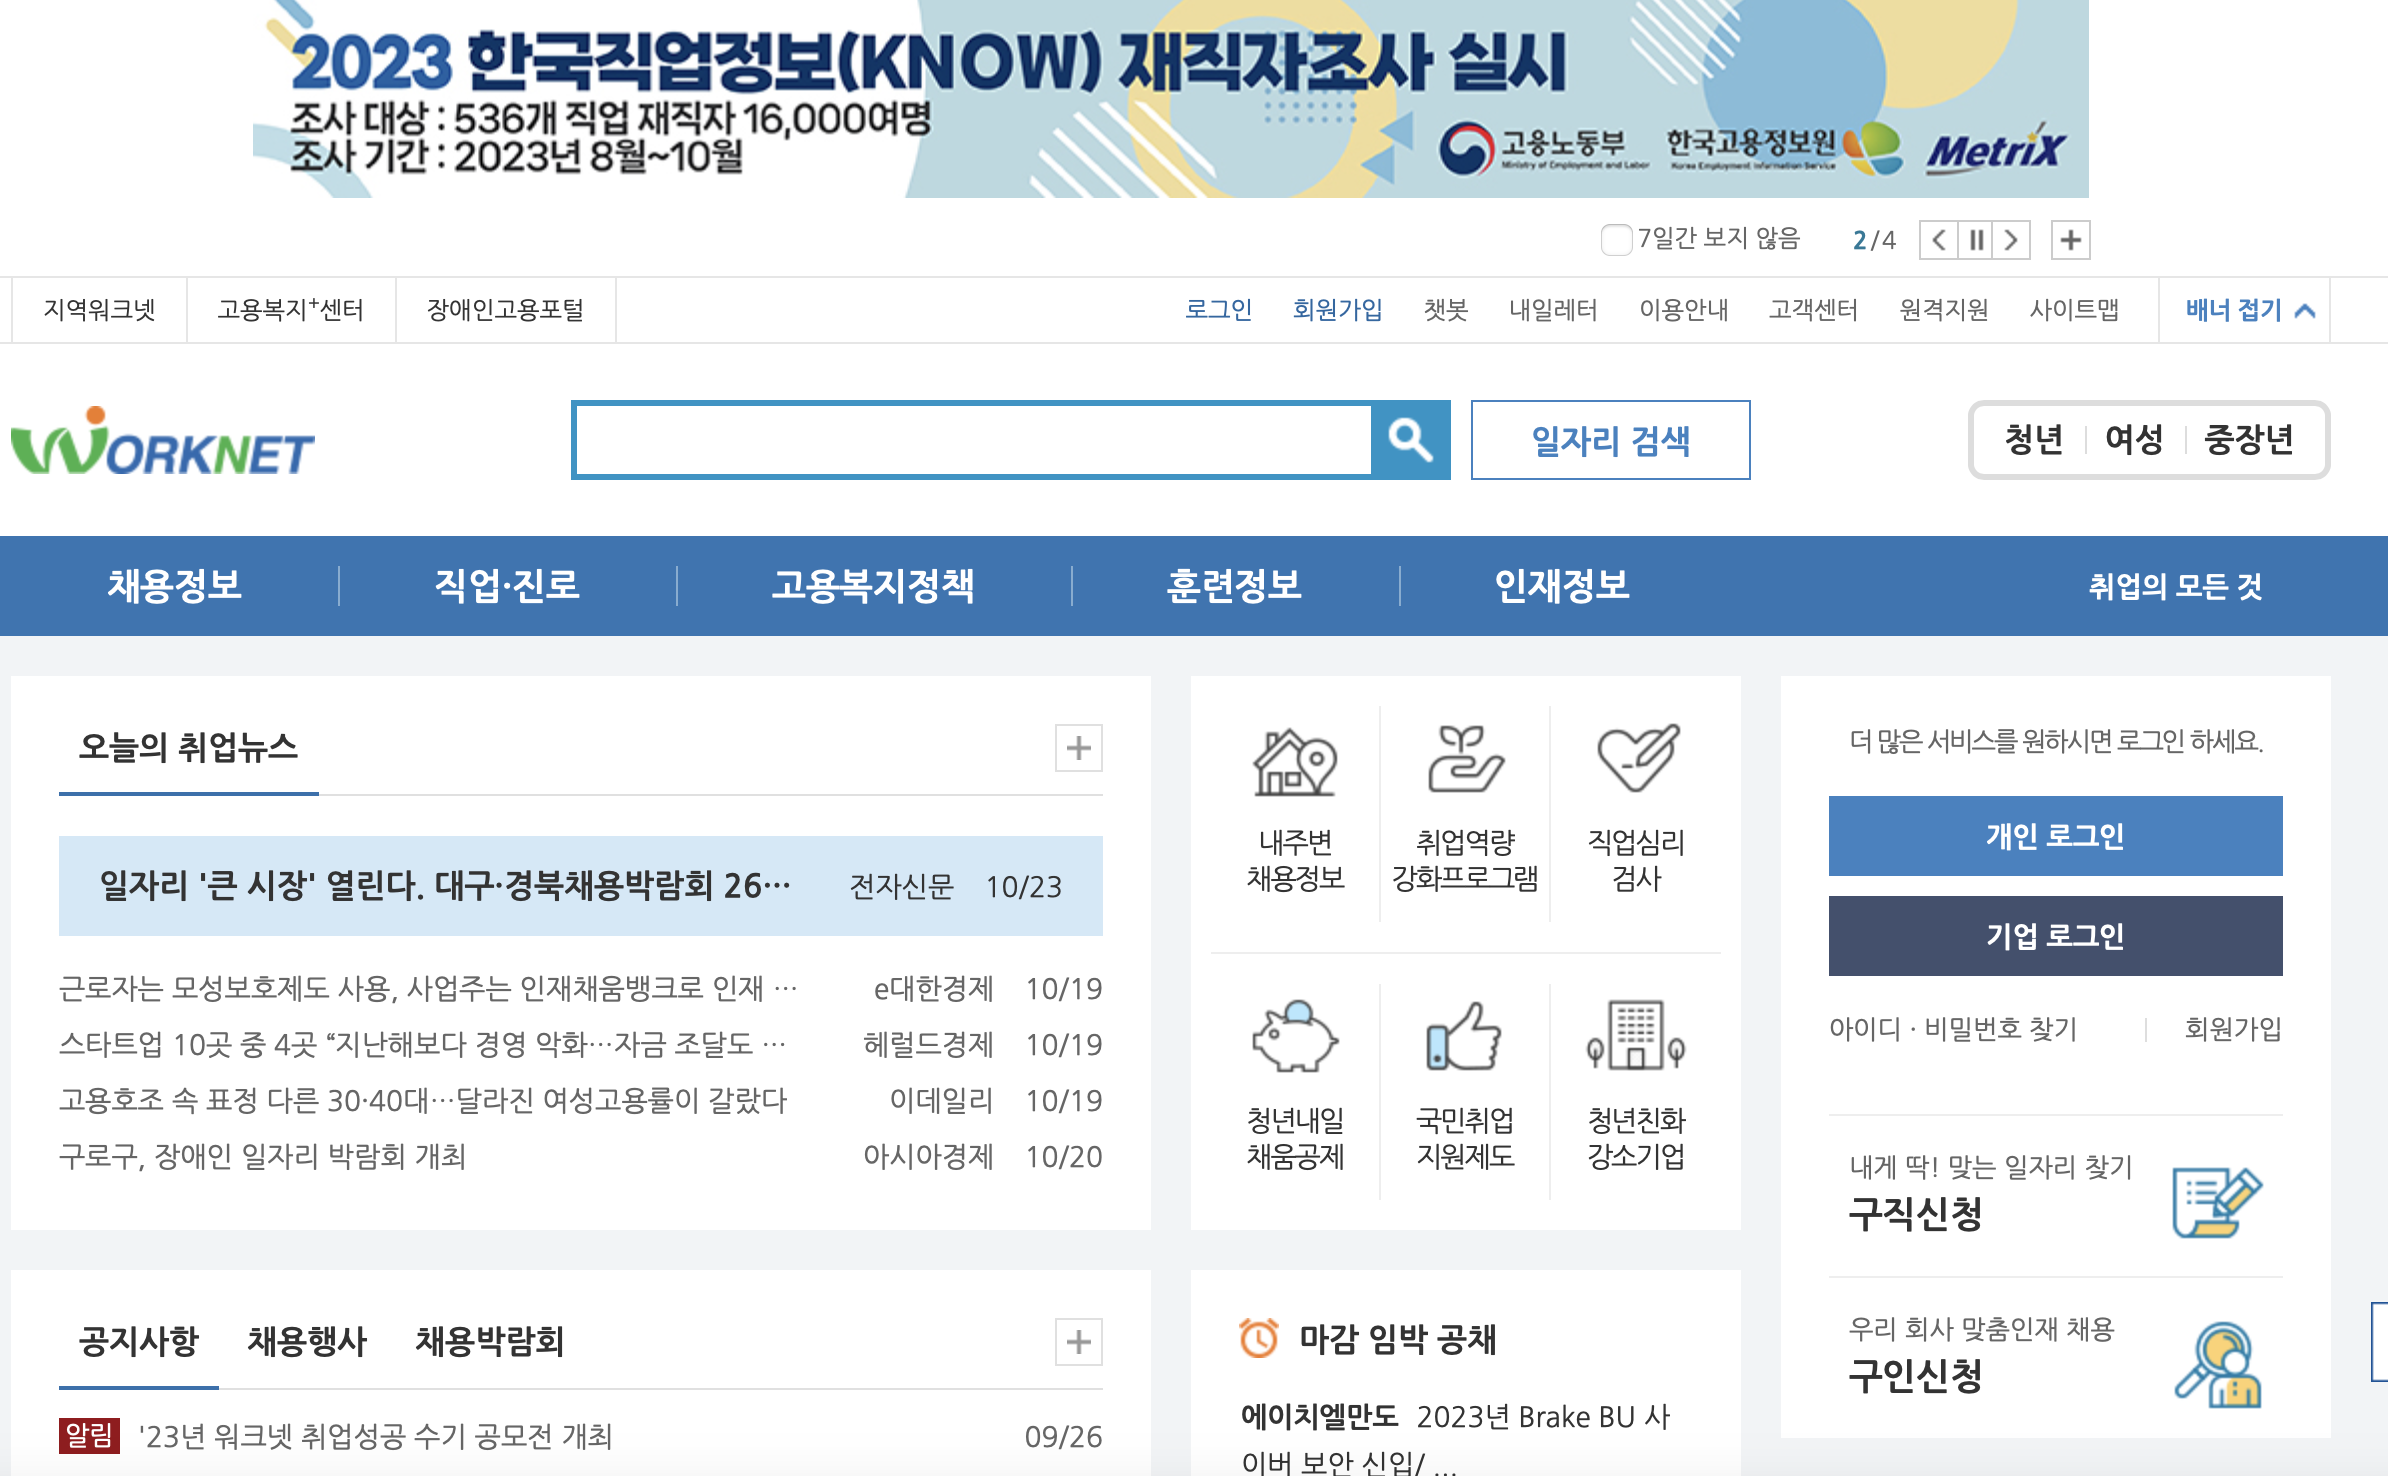Screen dimensions: 2388x1476
Task: Select the 국민취업 지원제도 thumbs-up icon
Action: tap(1463, 1040)
